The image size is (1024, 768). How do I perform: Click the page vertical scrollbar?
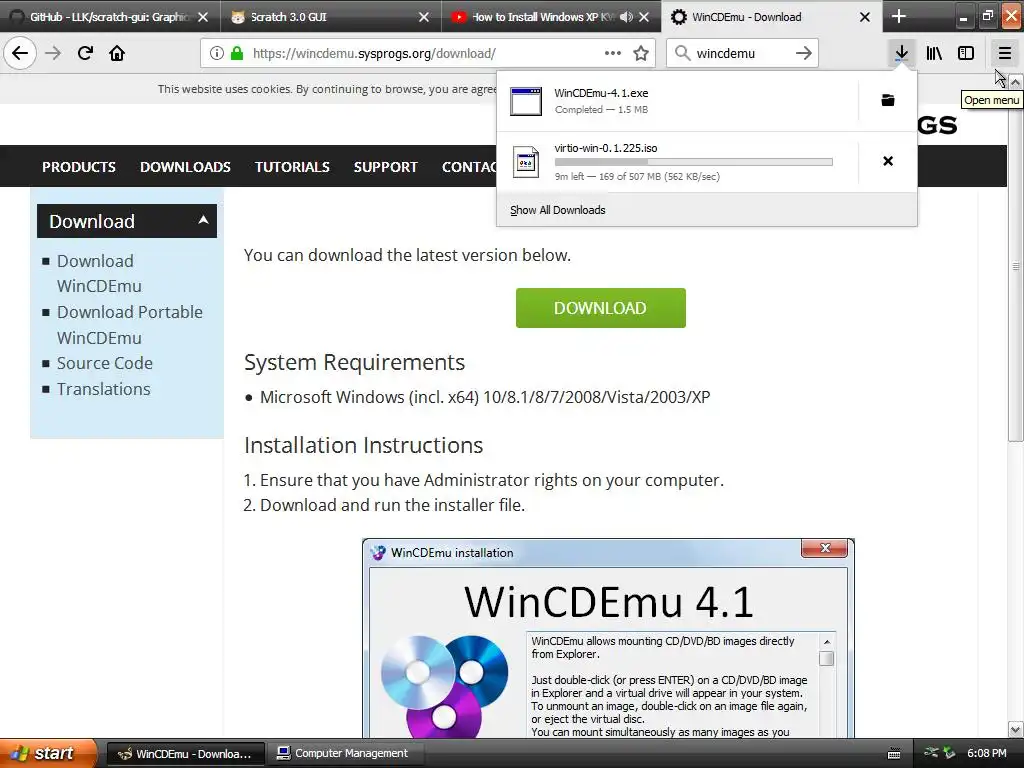coord(1016,264)
